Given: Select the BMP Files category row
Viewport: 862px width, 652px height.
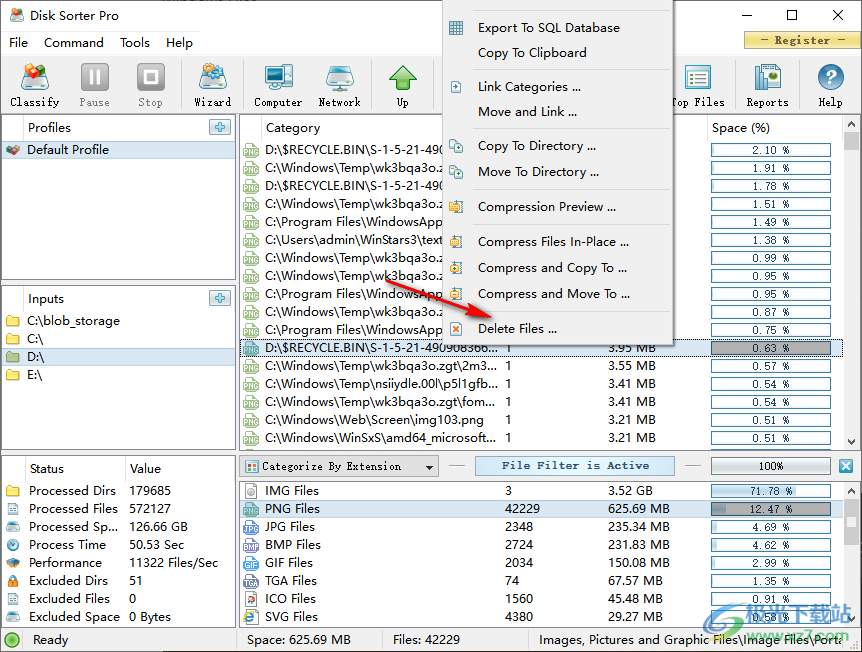Looking at the screenshot, I should (541, 545).
